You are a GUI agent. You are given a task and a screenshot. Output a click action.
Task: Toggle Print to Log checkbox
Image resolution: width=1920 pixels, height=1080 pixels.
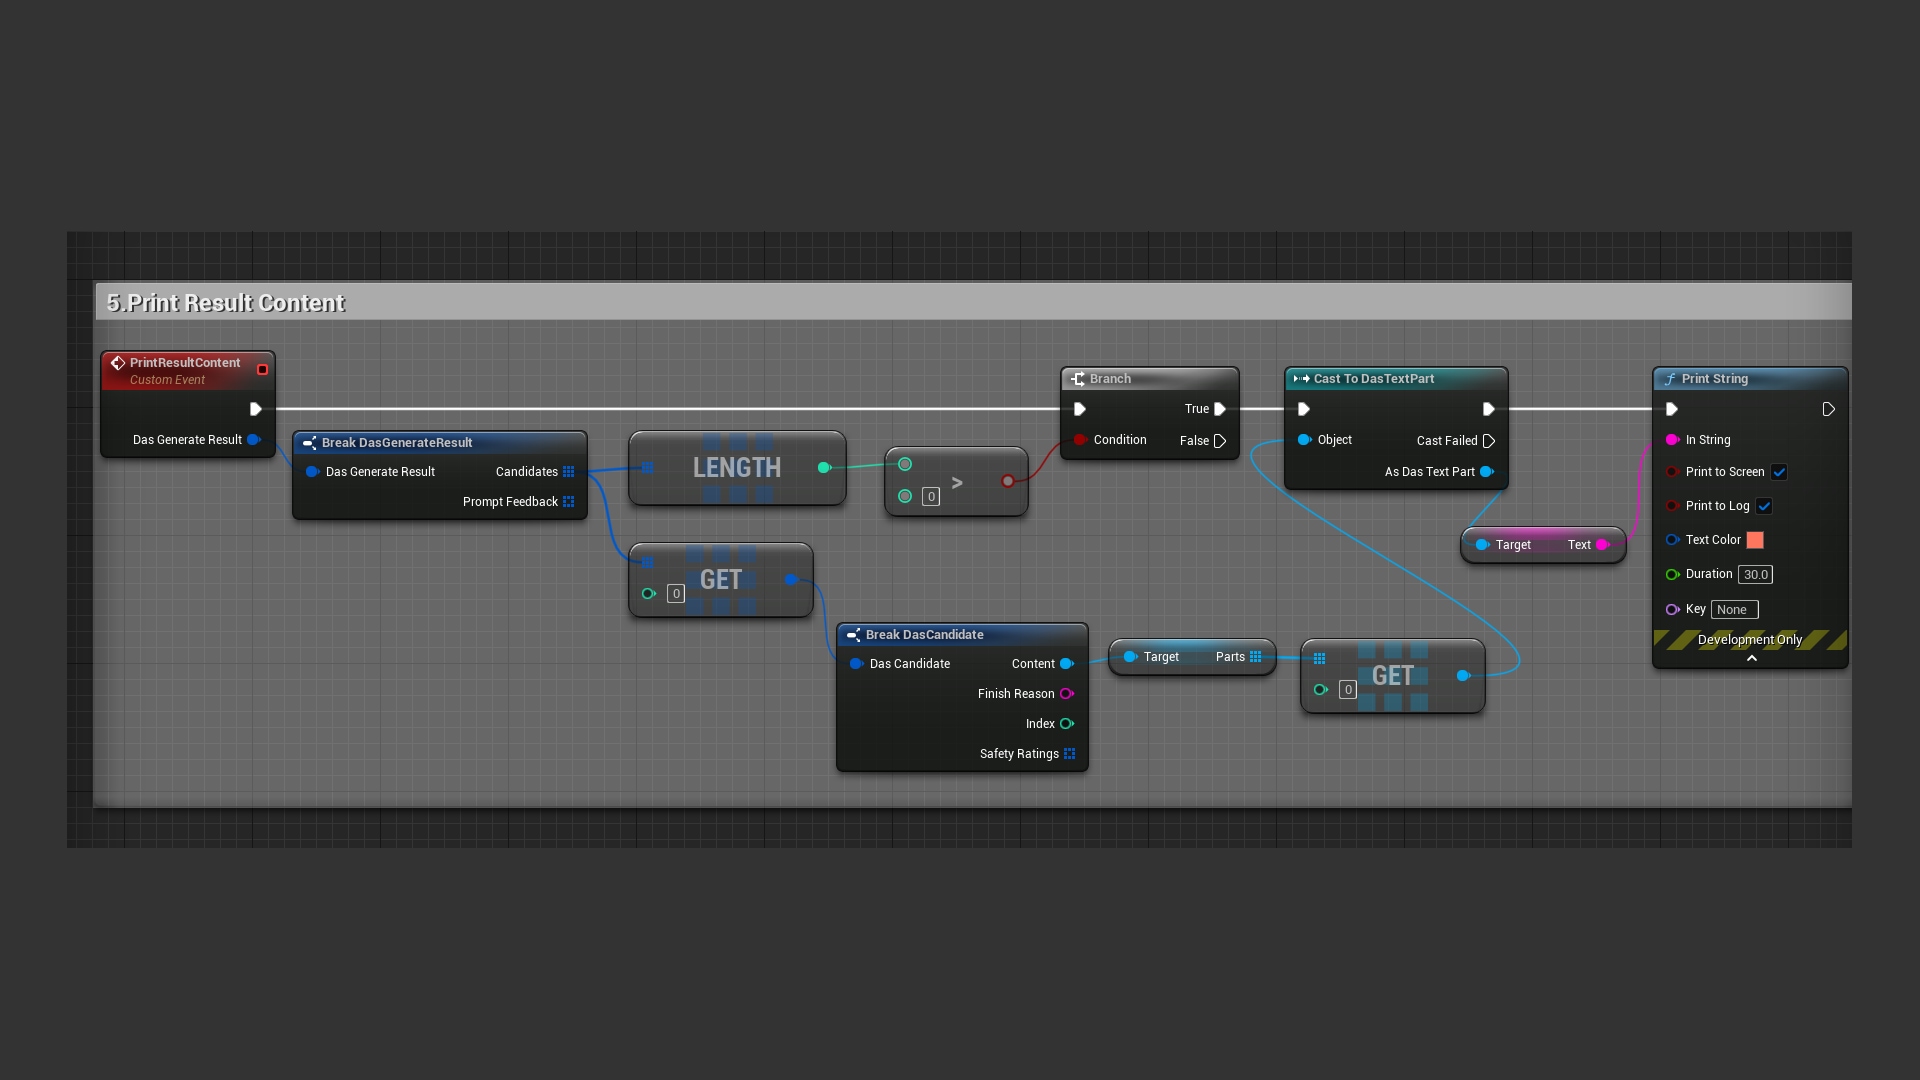(1764, 506)
